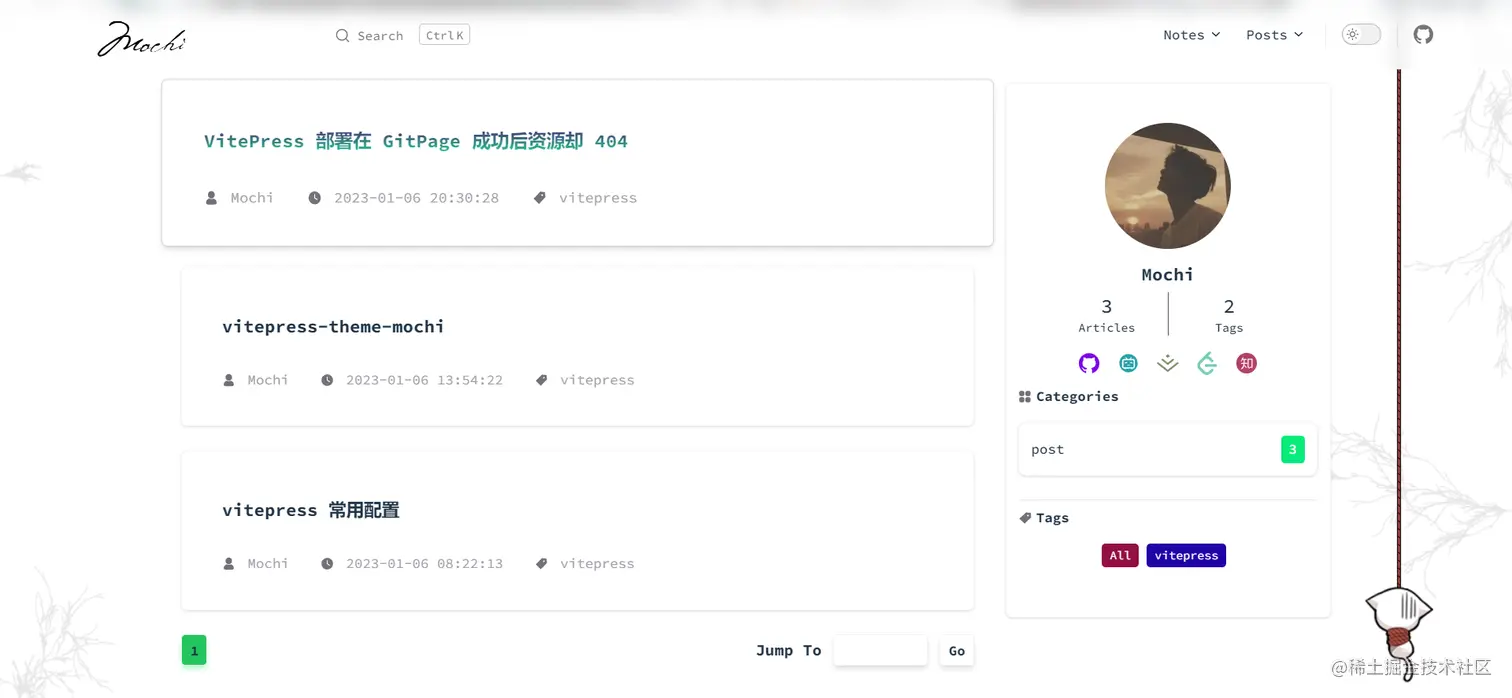
Task: Open the Zhihu profile icon in the sidebar
Action: [x=1246, y=363]
